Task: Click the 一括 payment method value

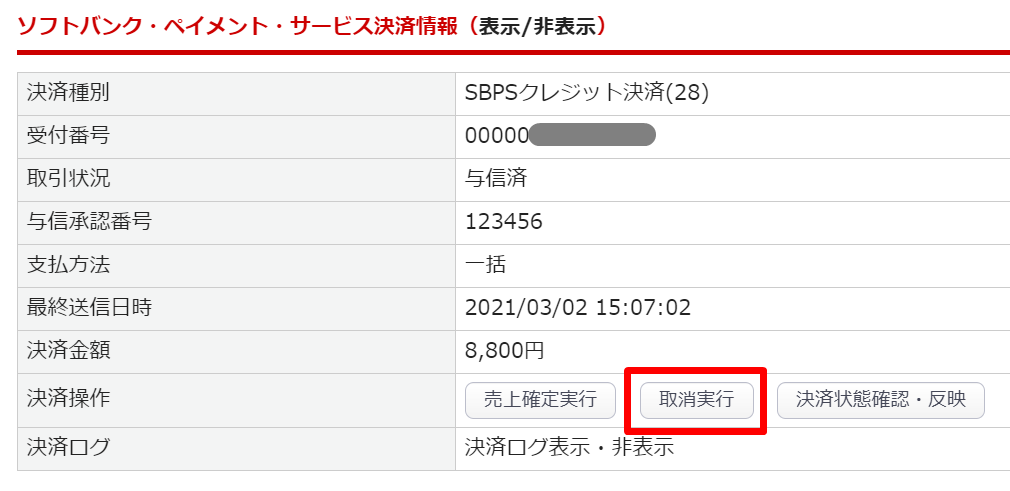Action: (486, 265)
